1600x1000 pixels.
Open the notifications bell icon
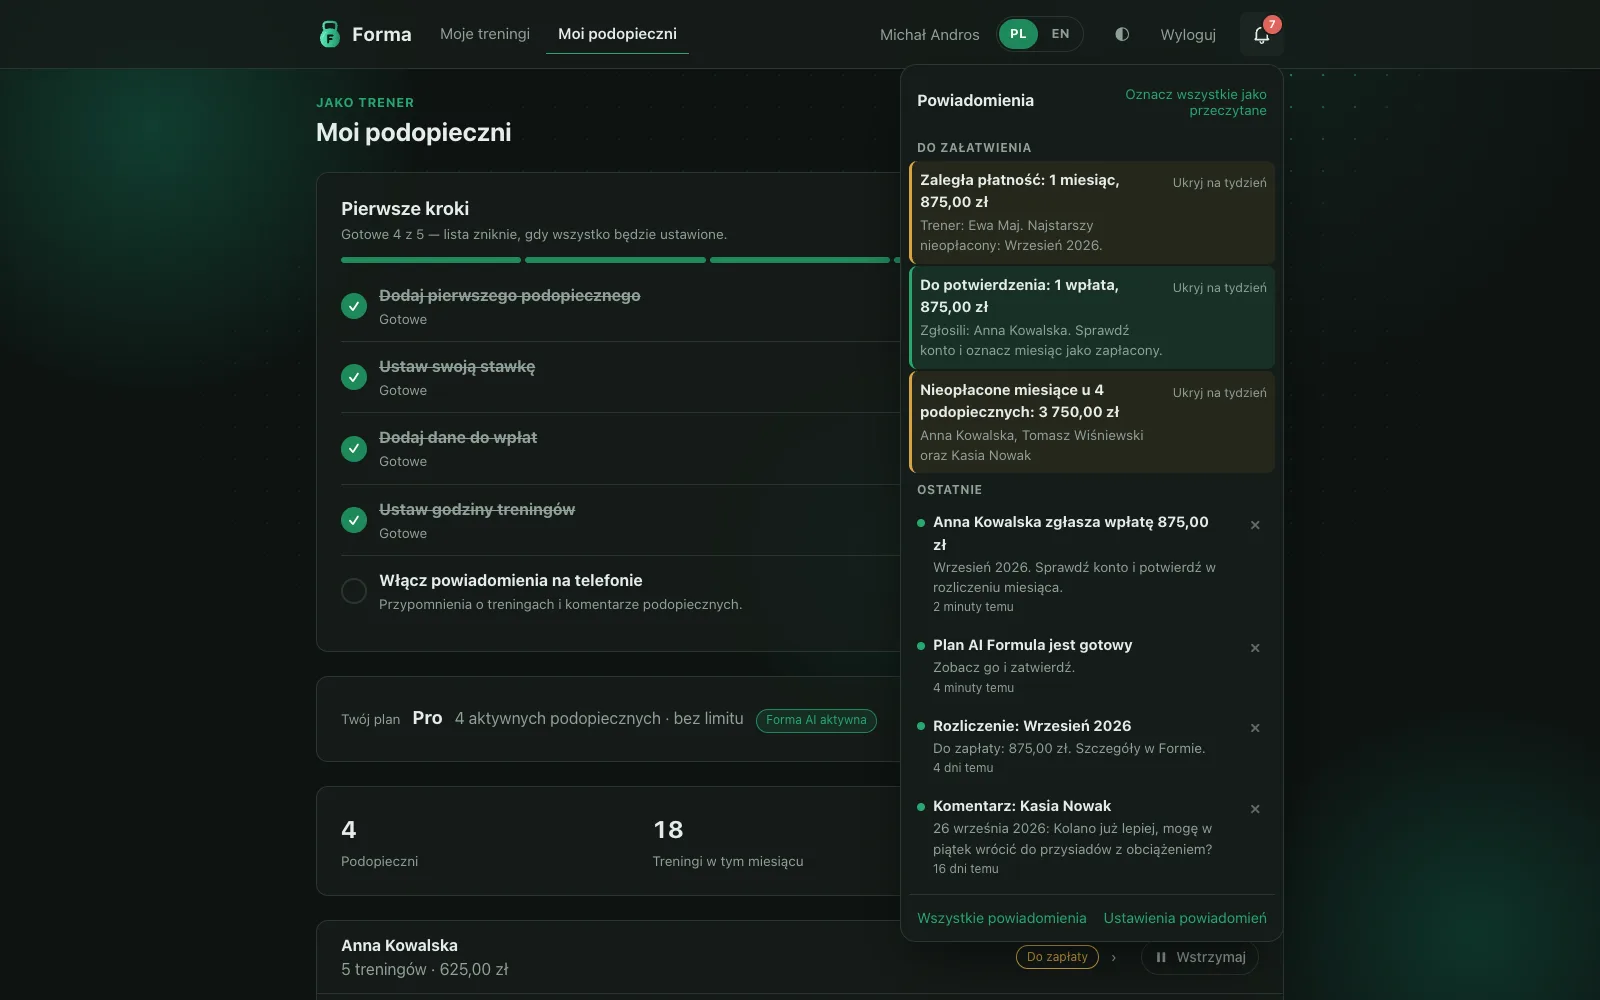point(1261,34)
